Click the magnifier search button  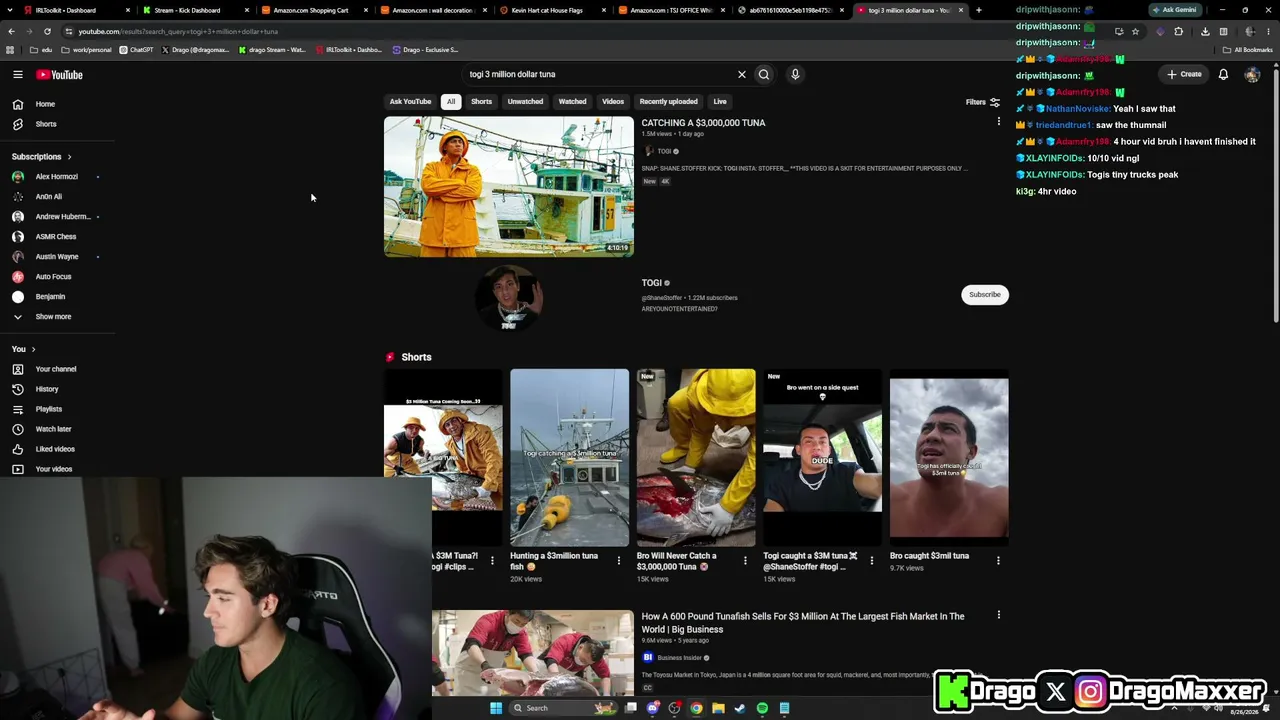tap(764, 74)
